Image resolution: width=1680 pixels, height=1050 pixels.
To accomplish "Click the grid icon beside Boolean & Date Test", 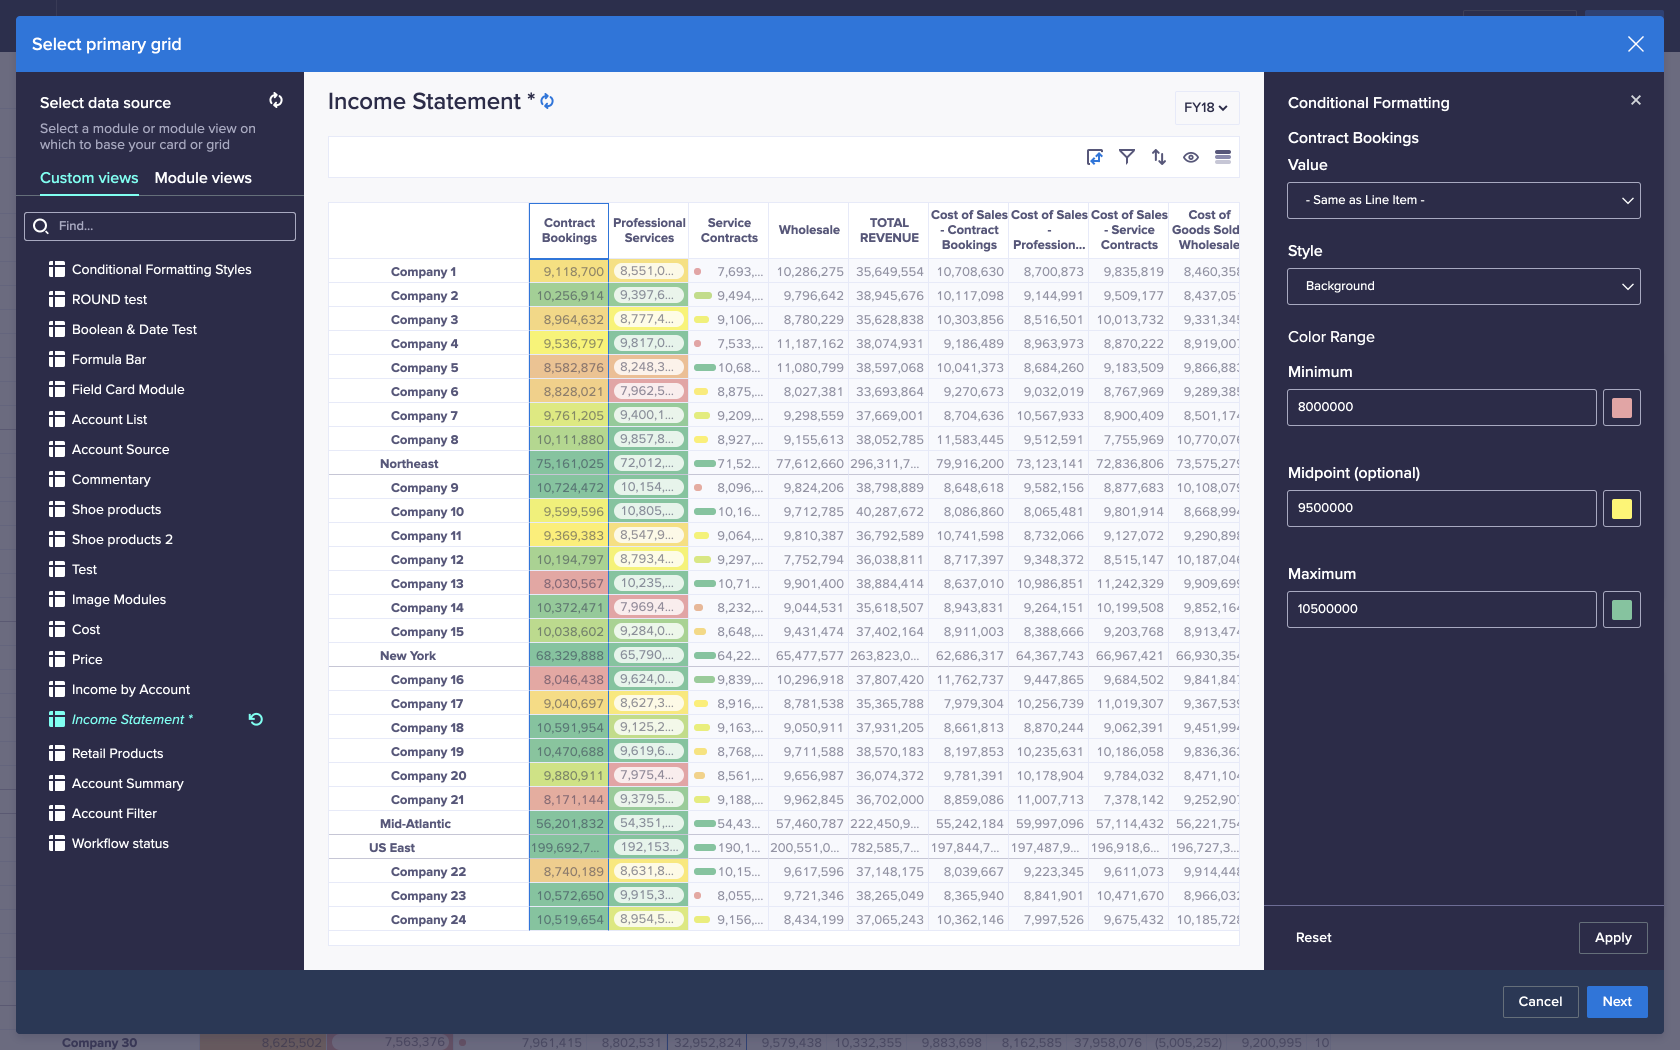I will pos(57,329).
